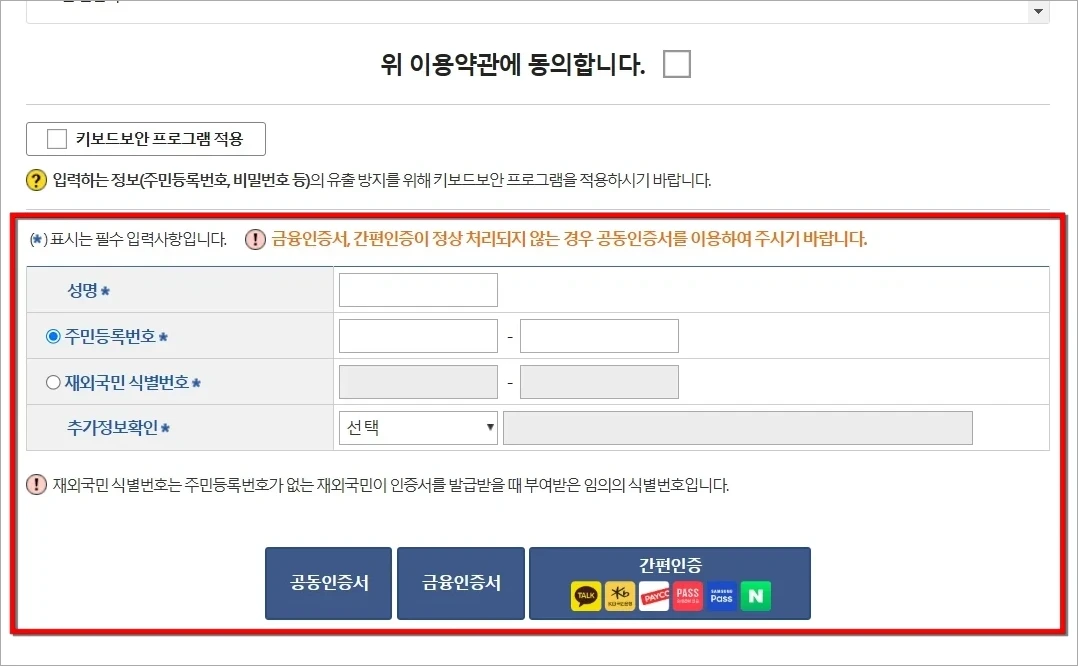Select the PASS authentication icon
Image resolution: width=1078 pixels, height=666 pixels.
coord(687,595)
